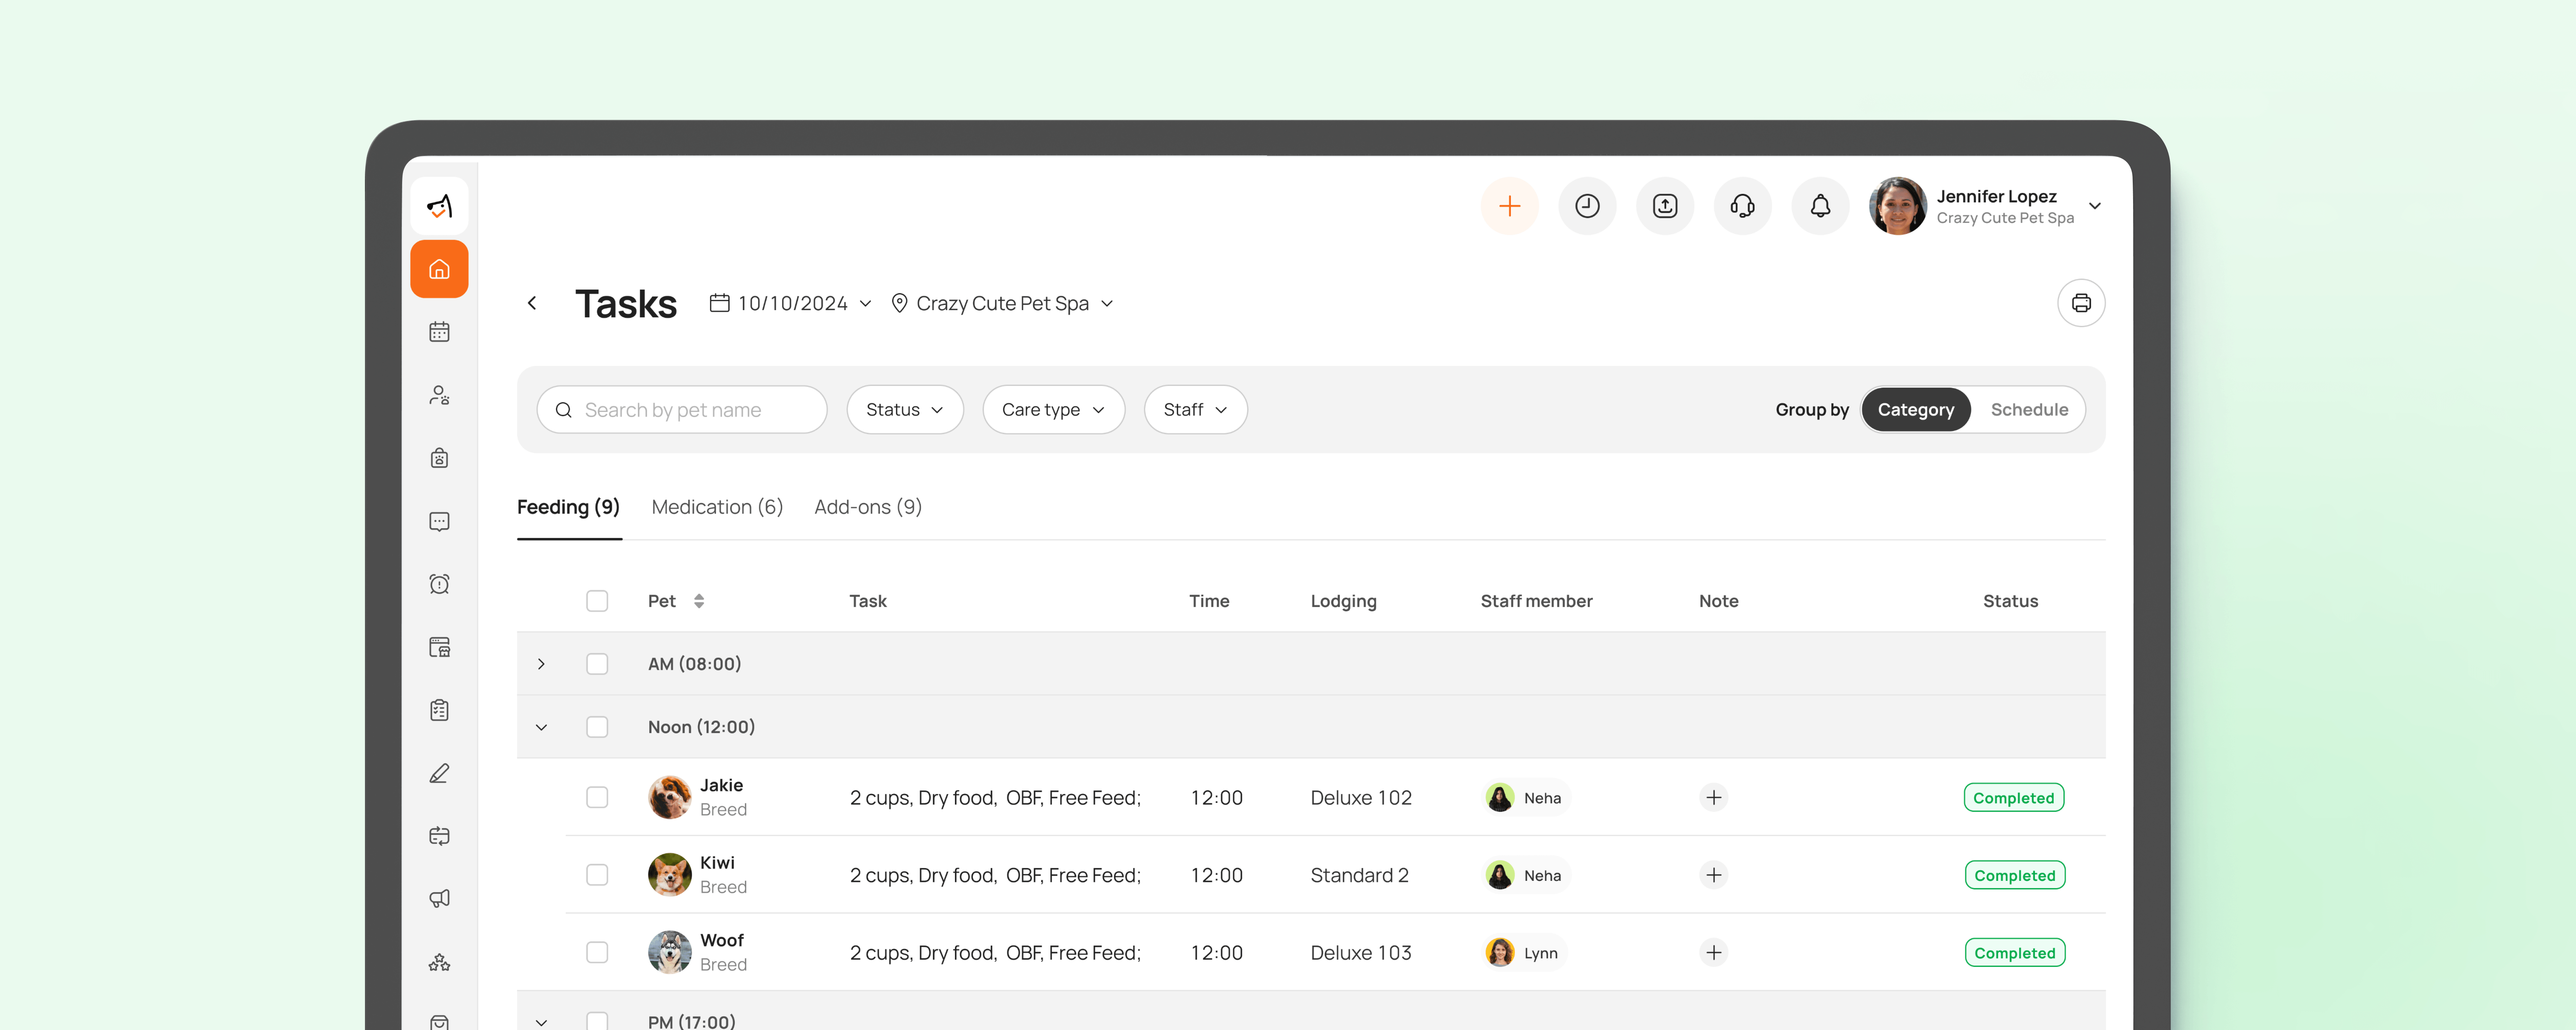Image resolution: width=2576 pixels, height=1030 pixels.
Task: Click the Completed status badge for Woof
Action: (2014, 952)
